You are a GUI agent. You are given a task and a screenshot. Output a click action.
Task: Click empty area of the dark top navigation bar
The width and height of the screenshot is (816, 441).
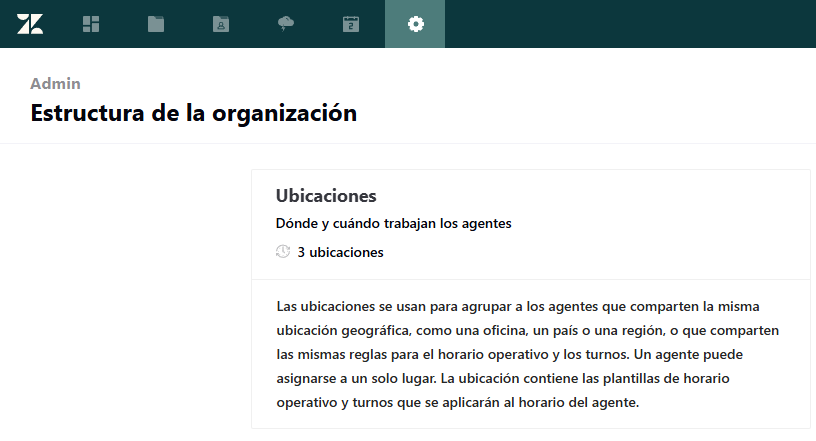click(630, 24)
